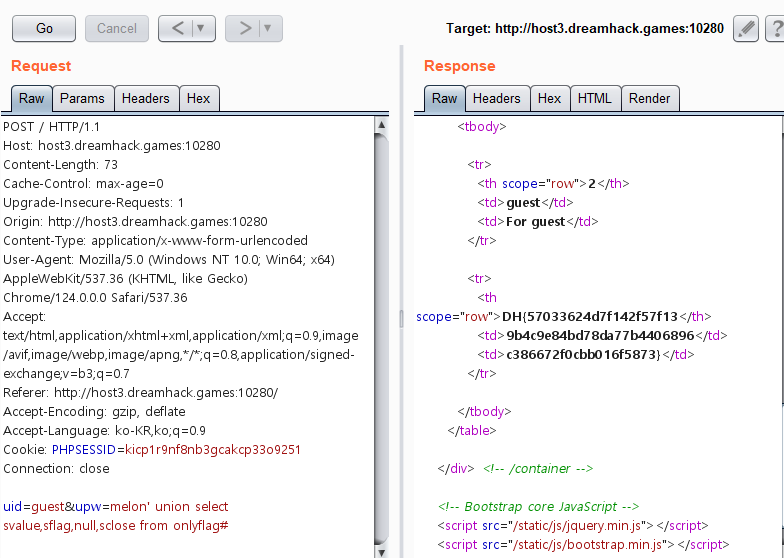Click the Target URL label text
Image resolution: width=784 pixels, height=558 pixels.
584,28
